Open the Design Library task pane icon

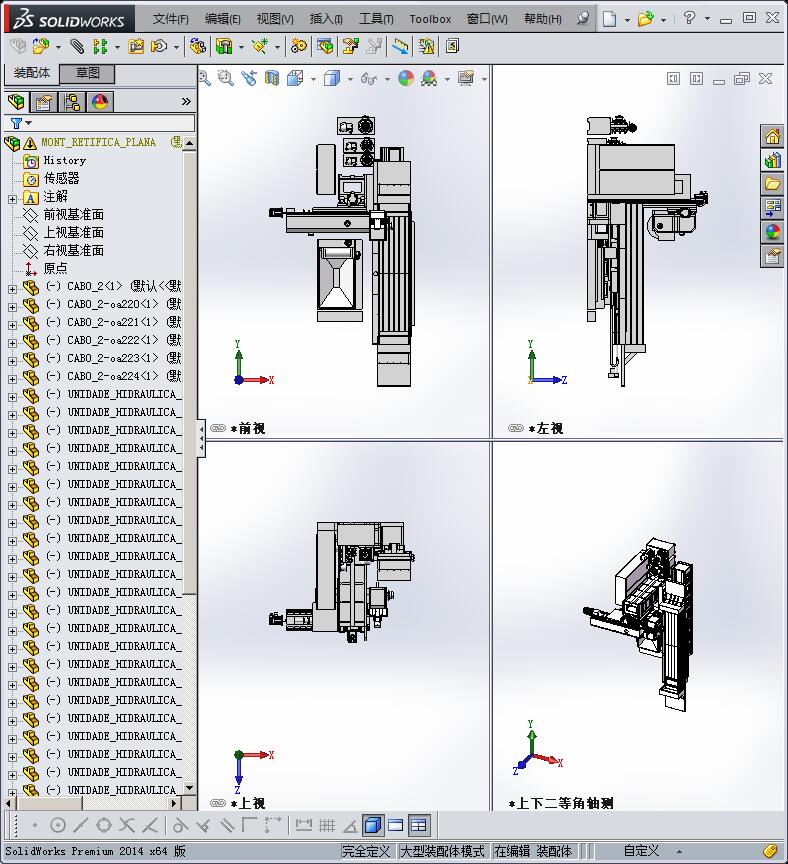(x=773, y=160)
